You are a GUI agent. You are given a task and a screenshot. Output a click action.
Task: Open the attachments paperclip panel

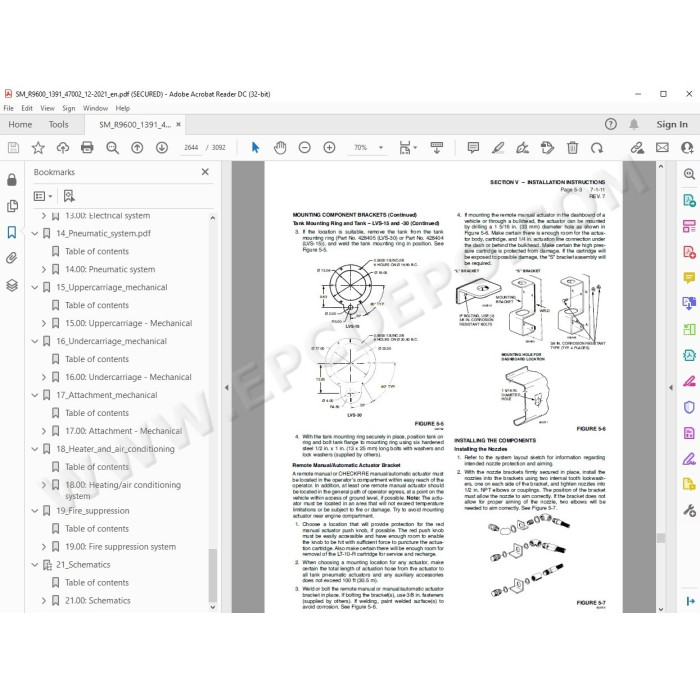12,258
